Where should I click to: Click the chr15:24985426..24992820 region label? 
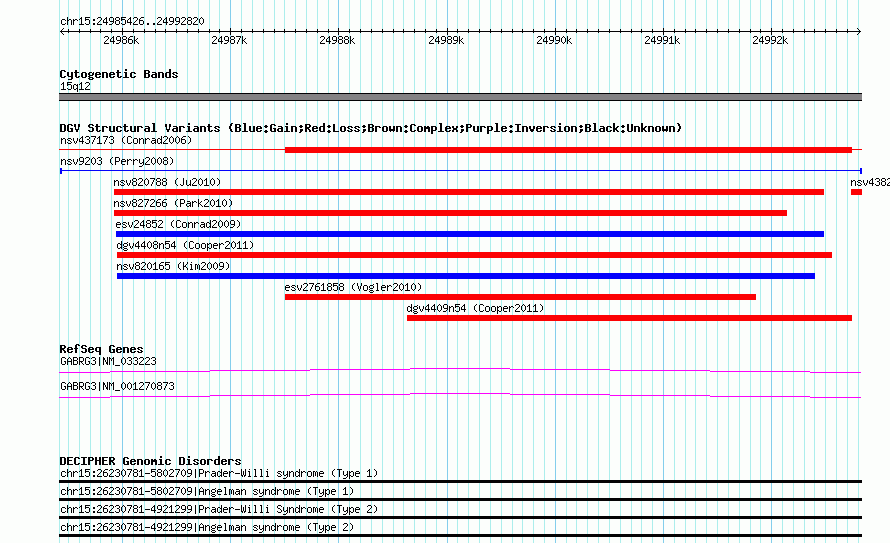(132, 21)
